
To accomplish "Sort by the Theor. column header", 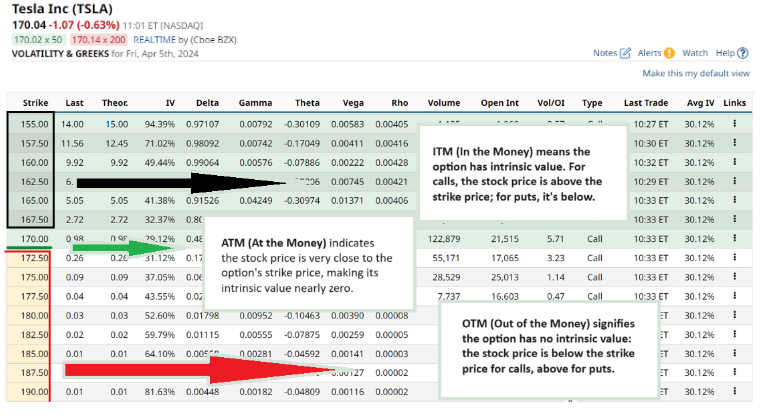I will [x=115, y=103].
